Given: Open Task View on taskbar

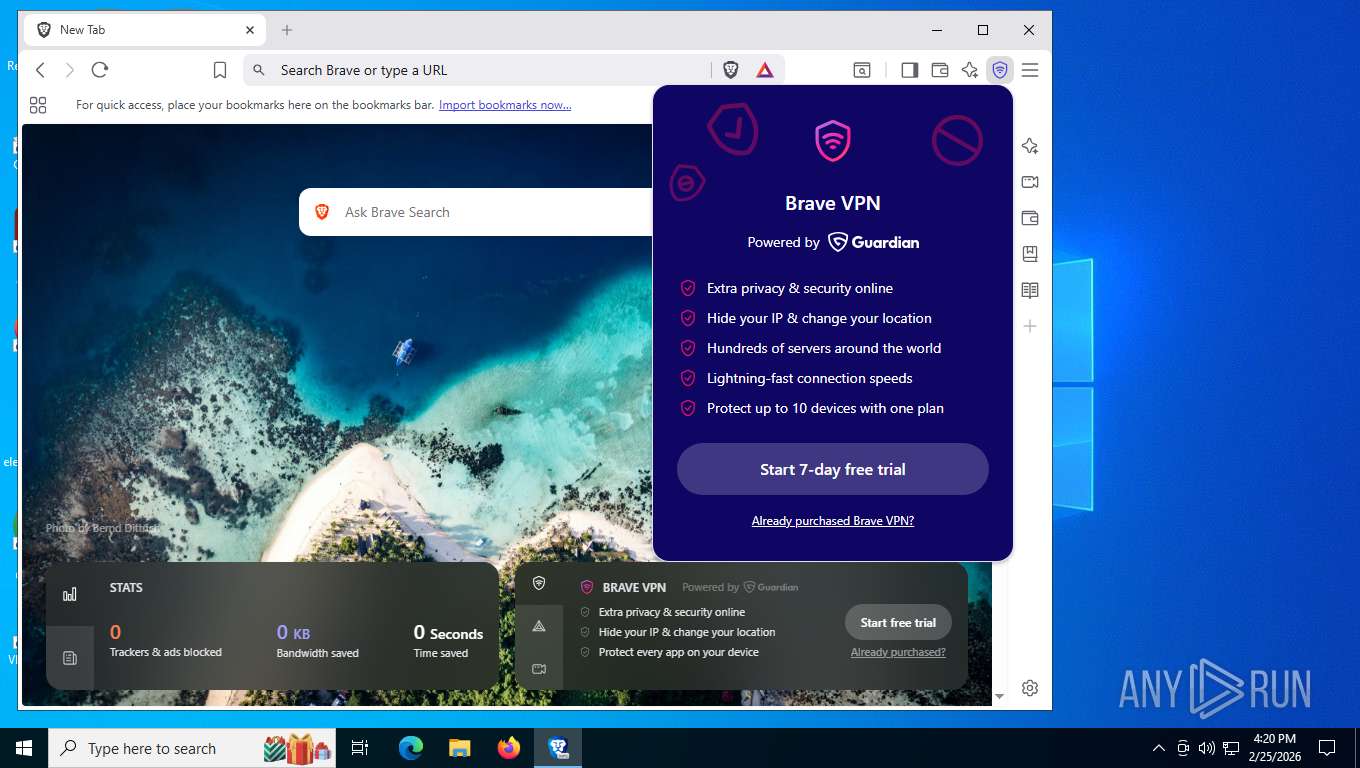Looking at the screenshot, I should click(x=360, y=748).
